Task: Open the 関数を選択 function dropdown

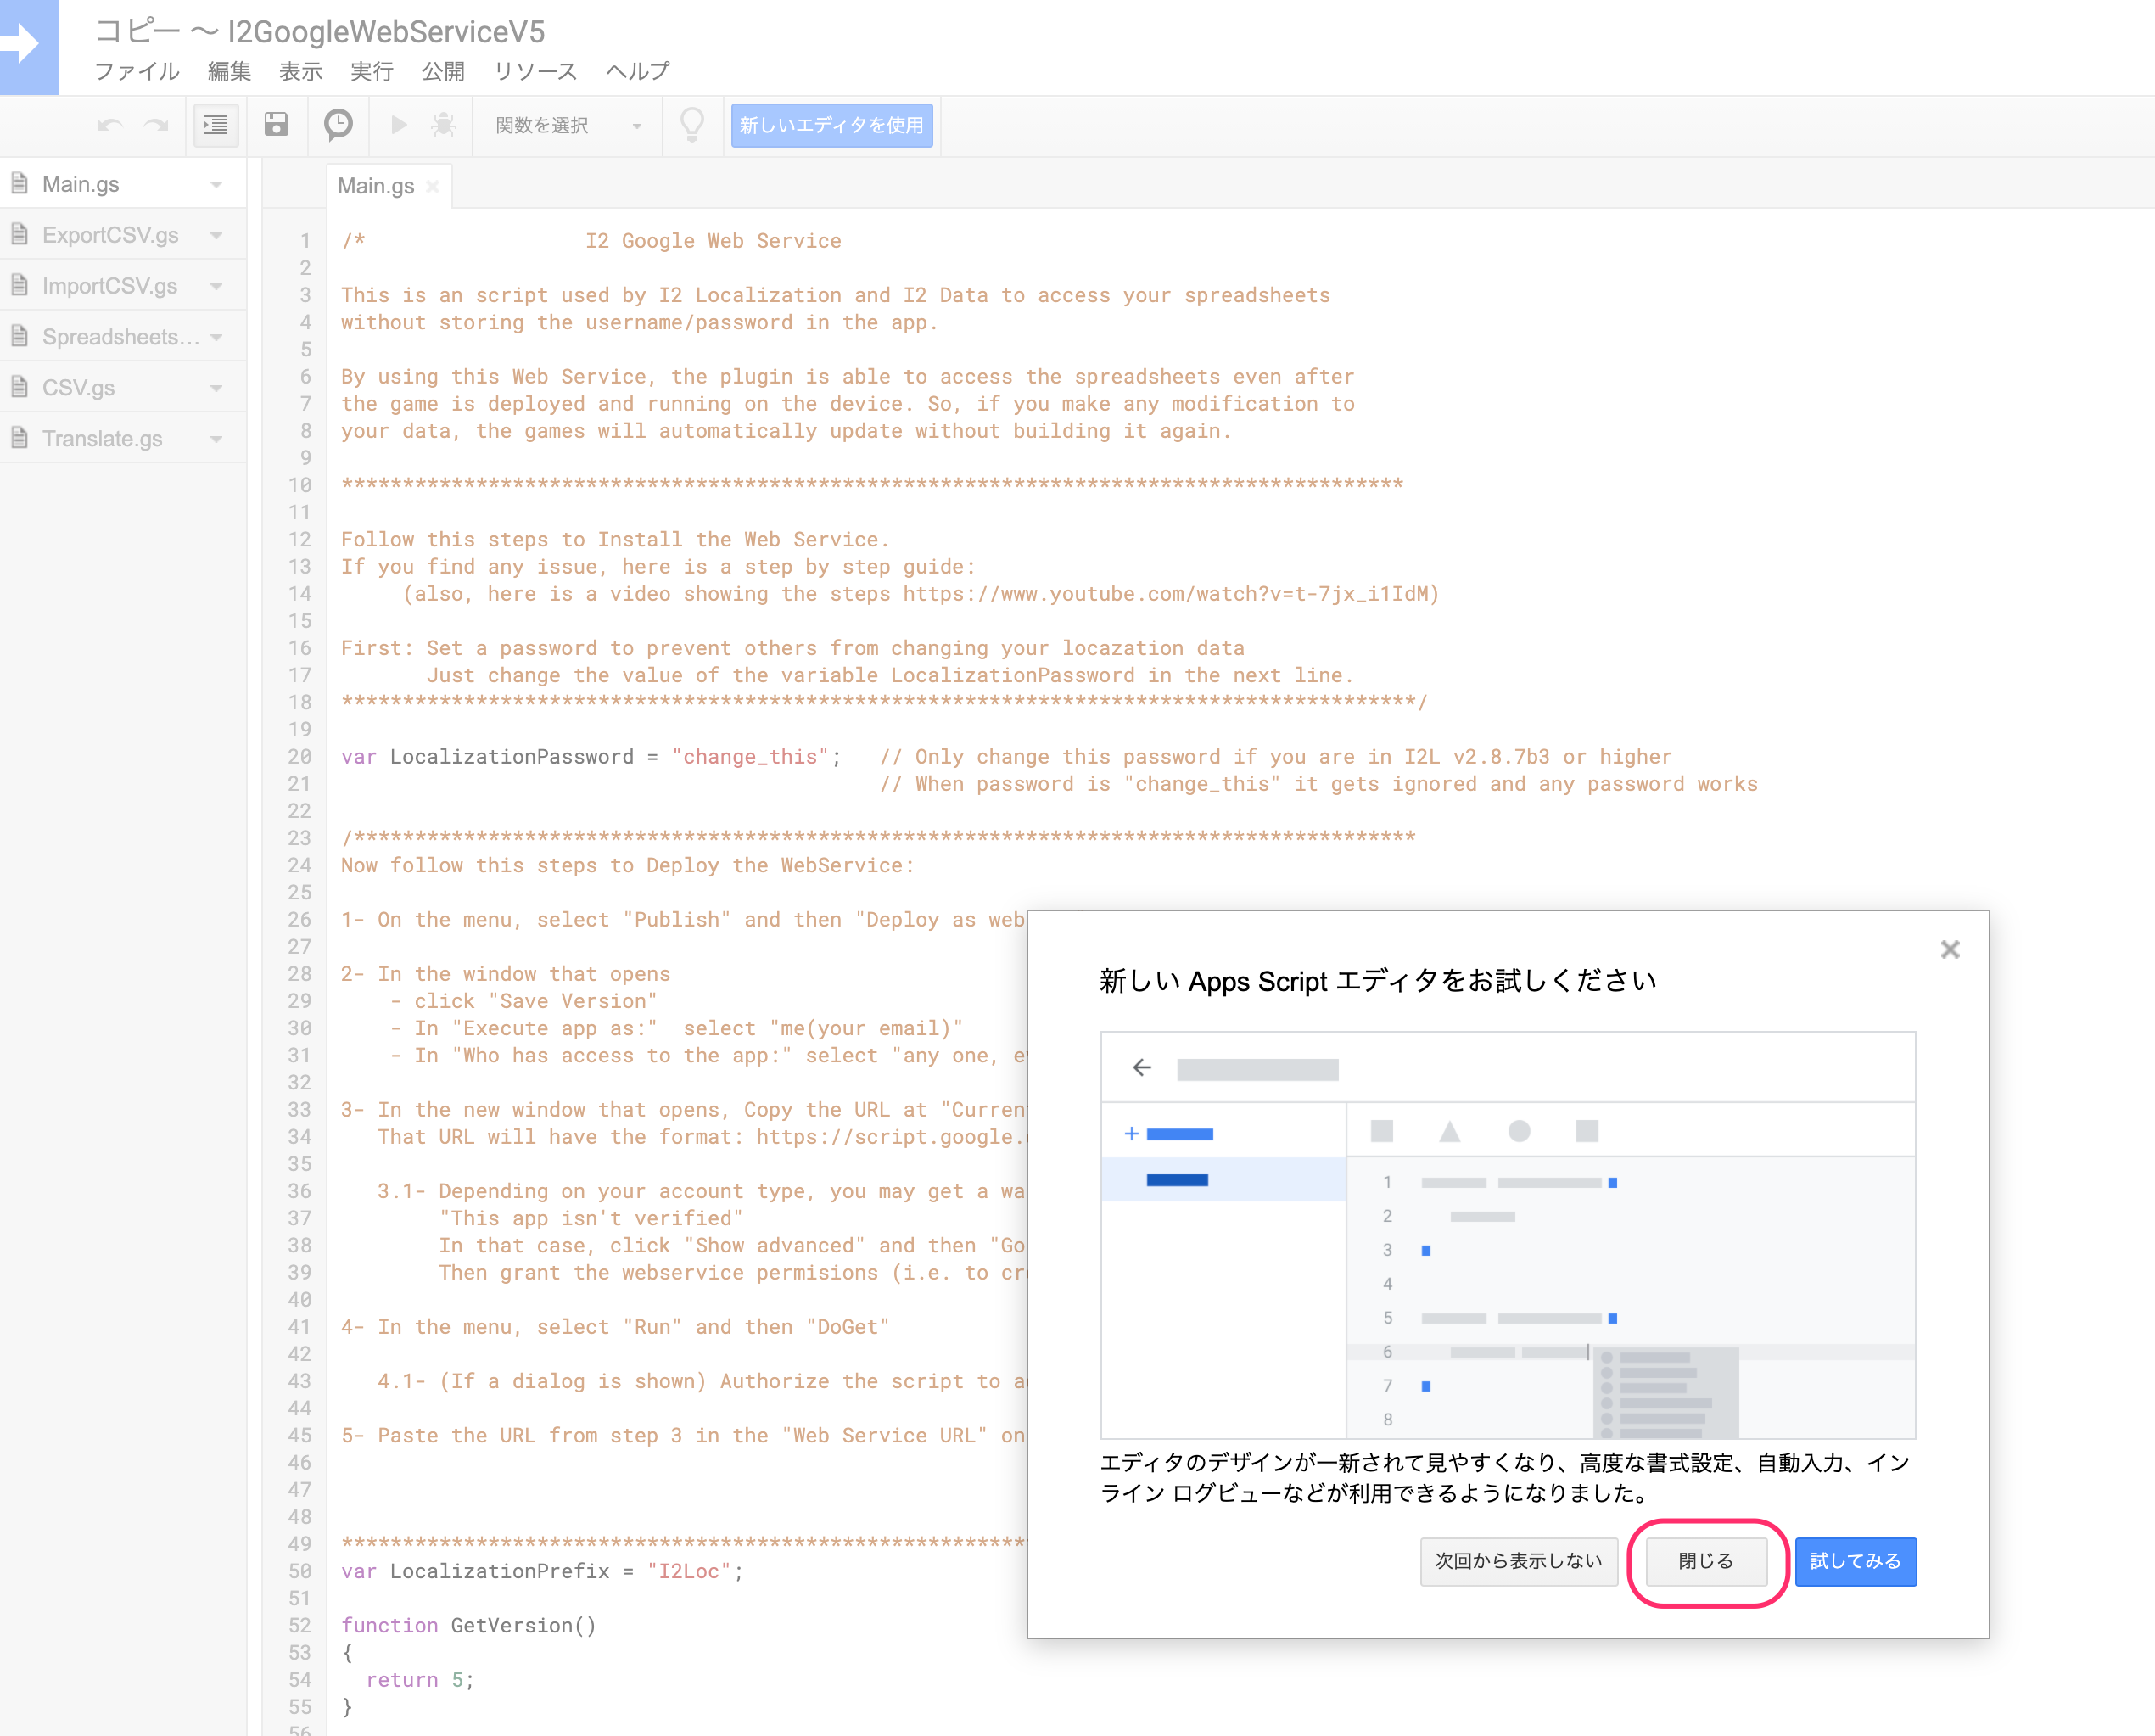Action: pyautogui.click(x=567, y=126)
